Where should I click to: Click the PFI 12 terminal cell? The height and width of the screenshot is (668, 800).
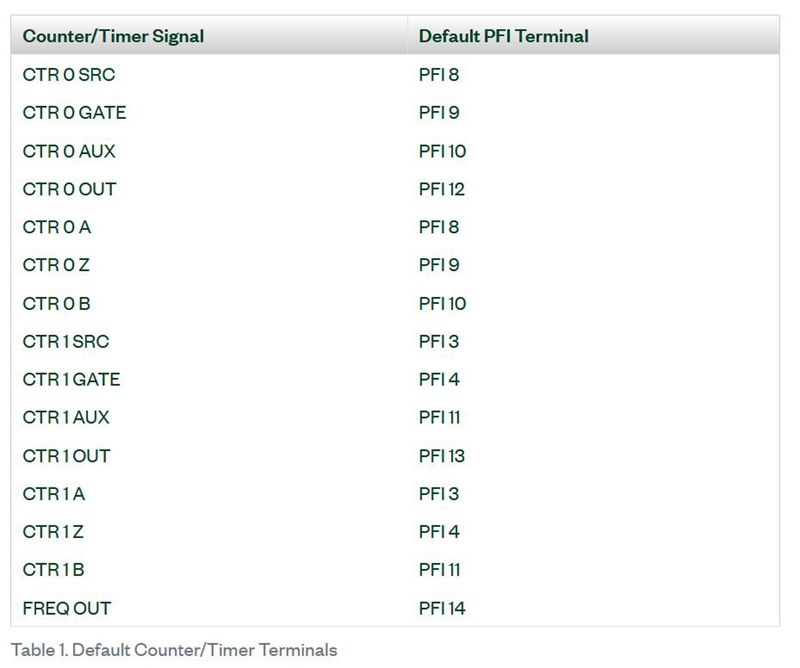442,189
